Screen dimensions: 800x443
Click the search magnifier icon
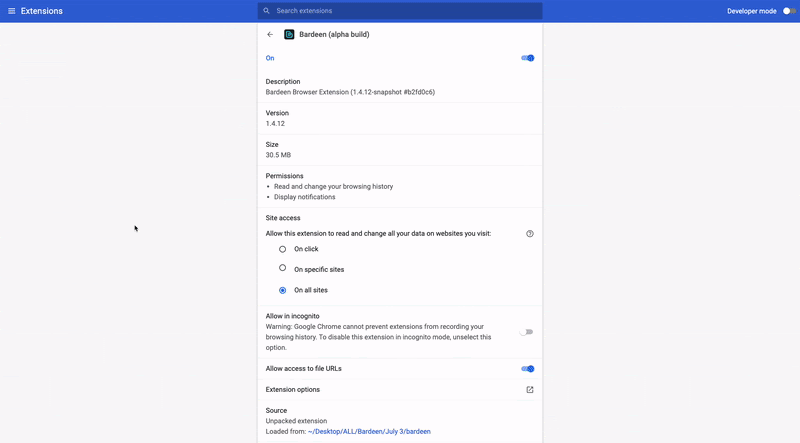coord(266,11)
